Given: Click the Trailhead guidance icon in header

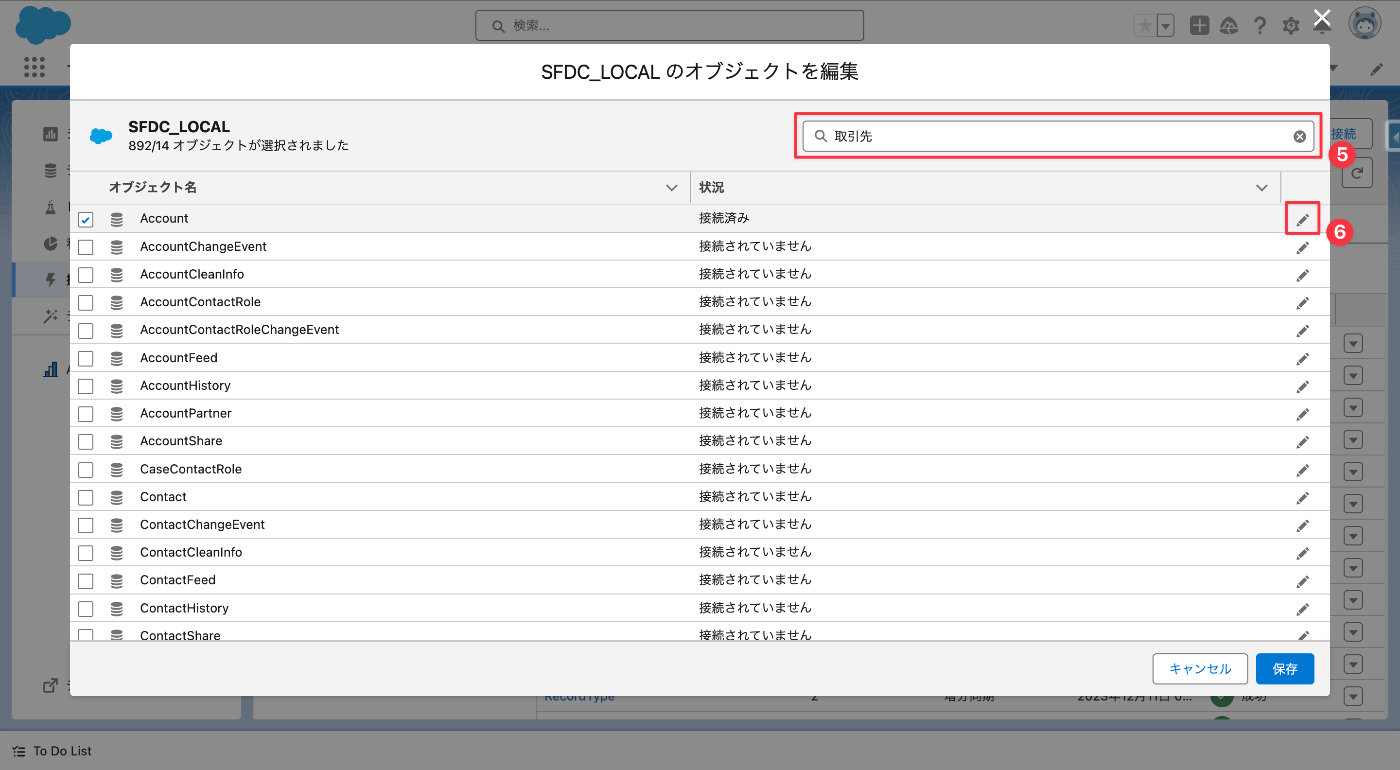Looking at the screenshot, I should 1229,26.
